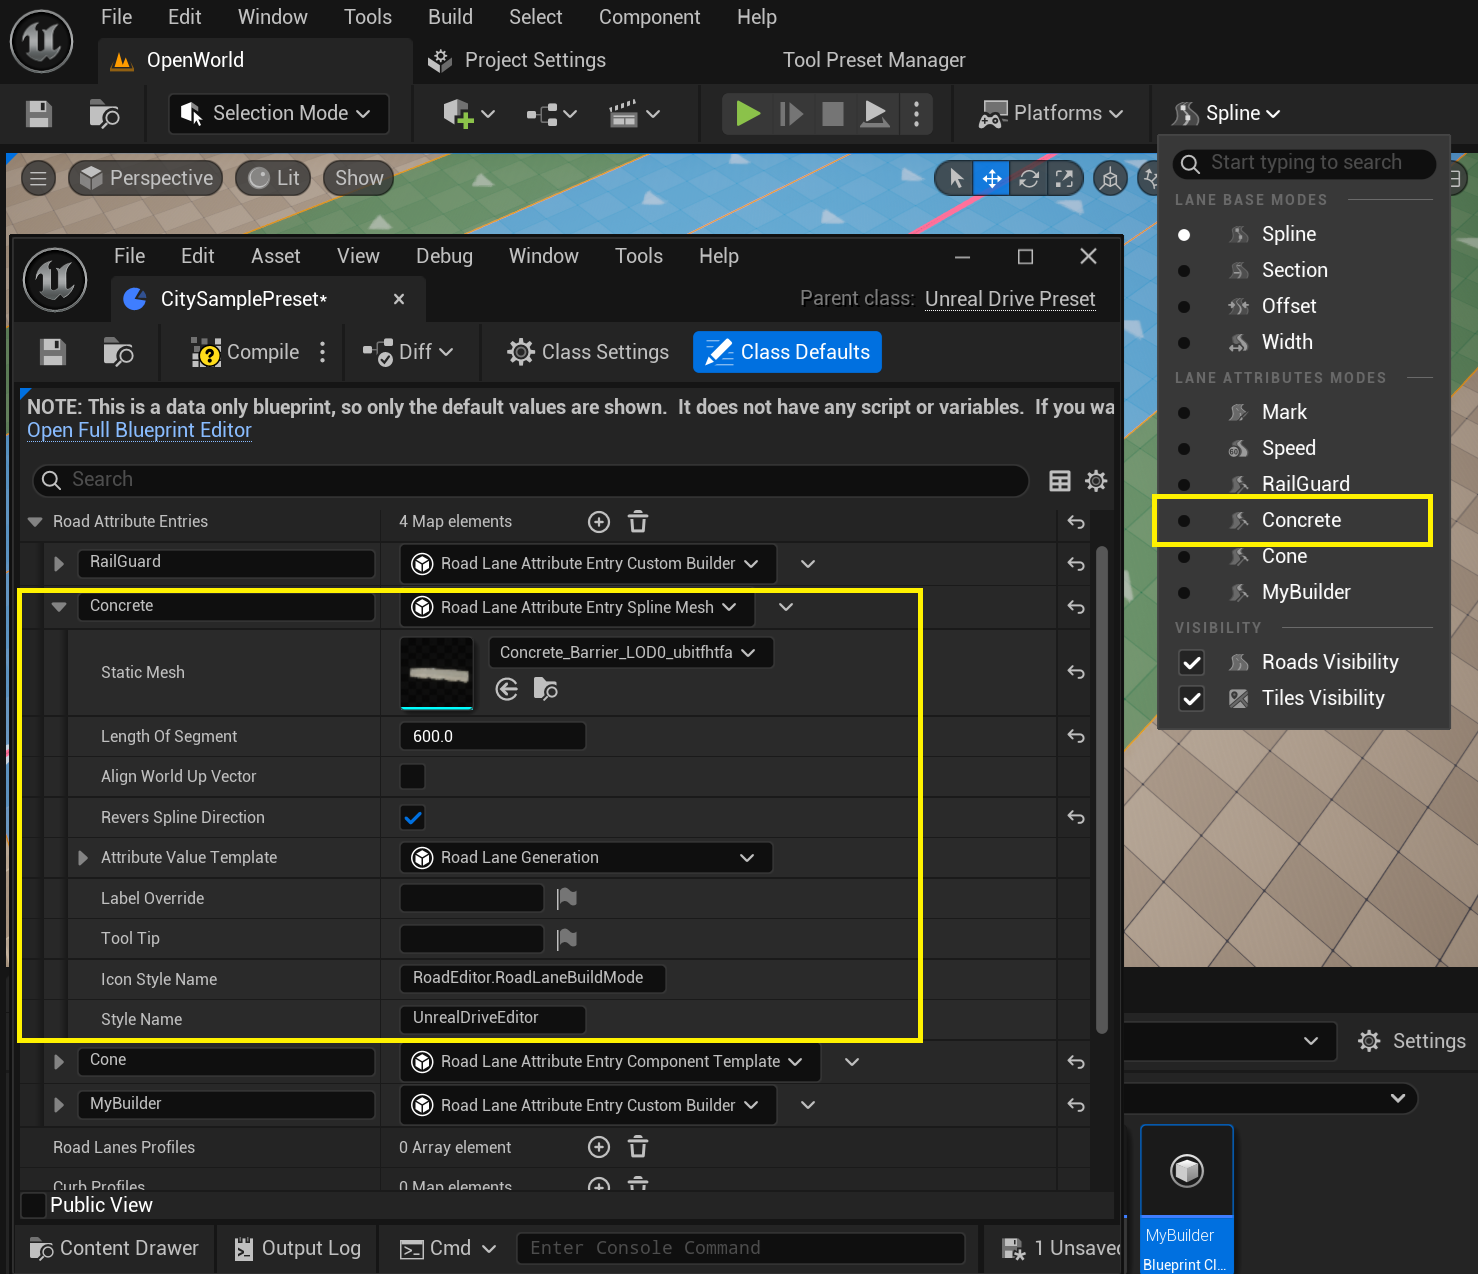This screenshot has width=1478, height=1274.
Task: Open the Road Lane Generation dropdown
Action: point(586,858)
